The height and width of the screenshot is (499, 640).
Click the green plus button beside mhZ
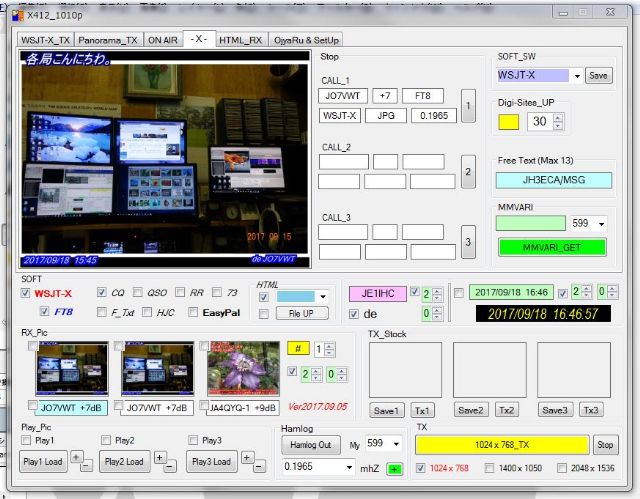(x=395, y=468)
